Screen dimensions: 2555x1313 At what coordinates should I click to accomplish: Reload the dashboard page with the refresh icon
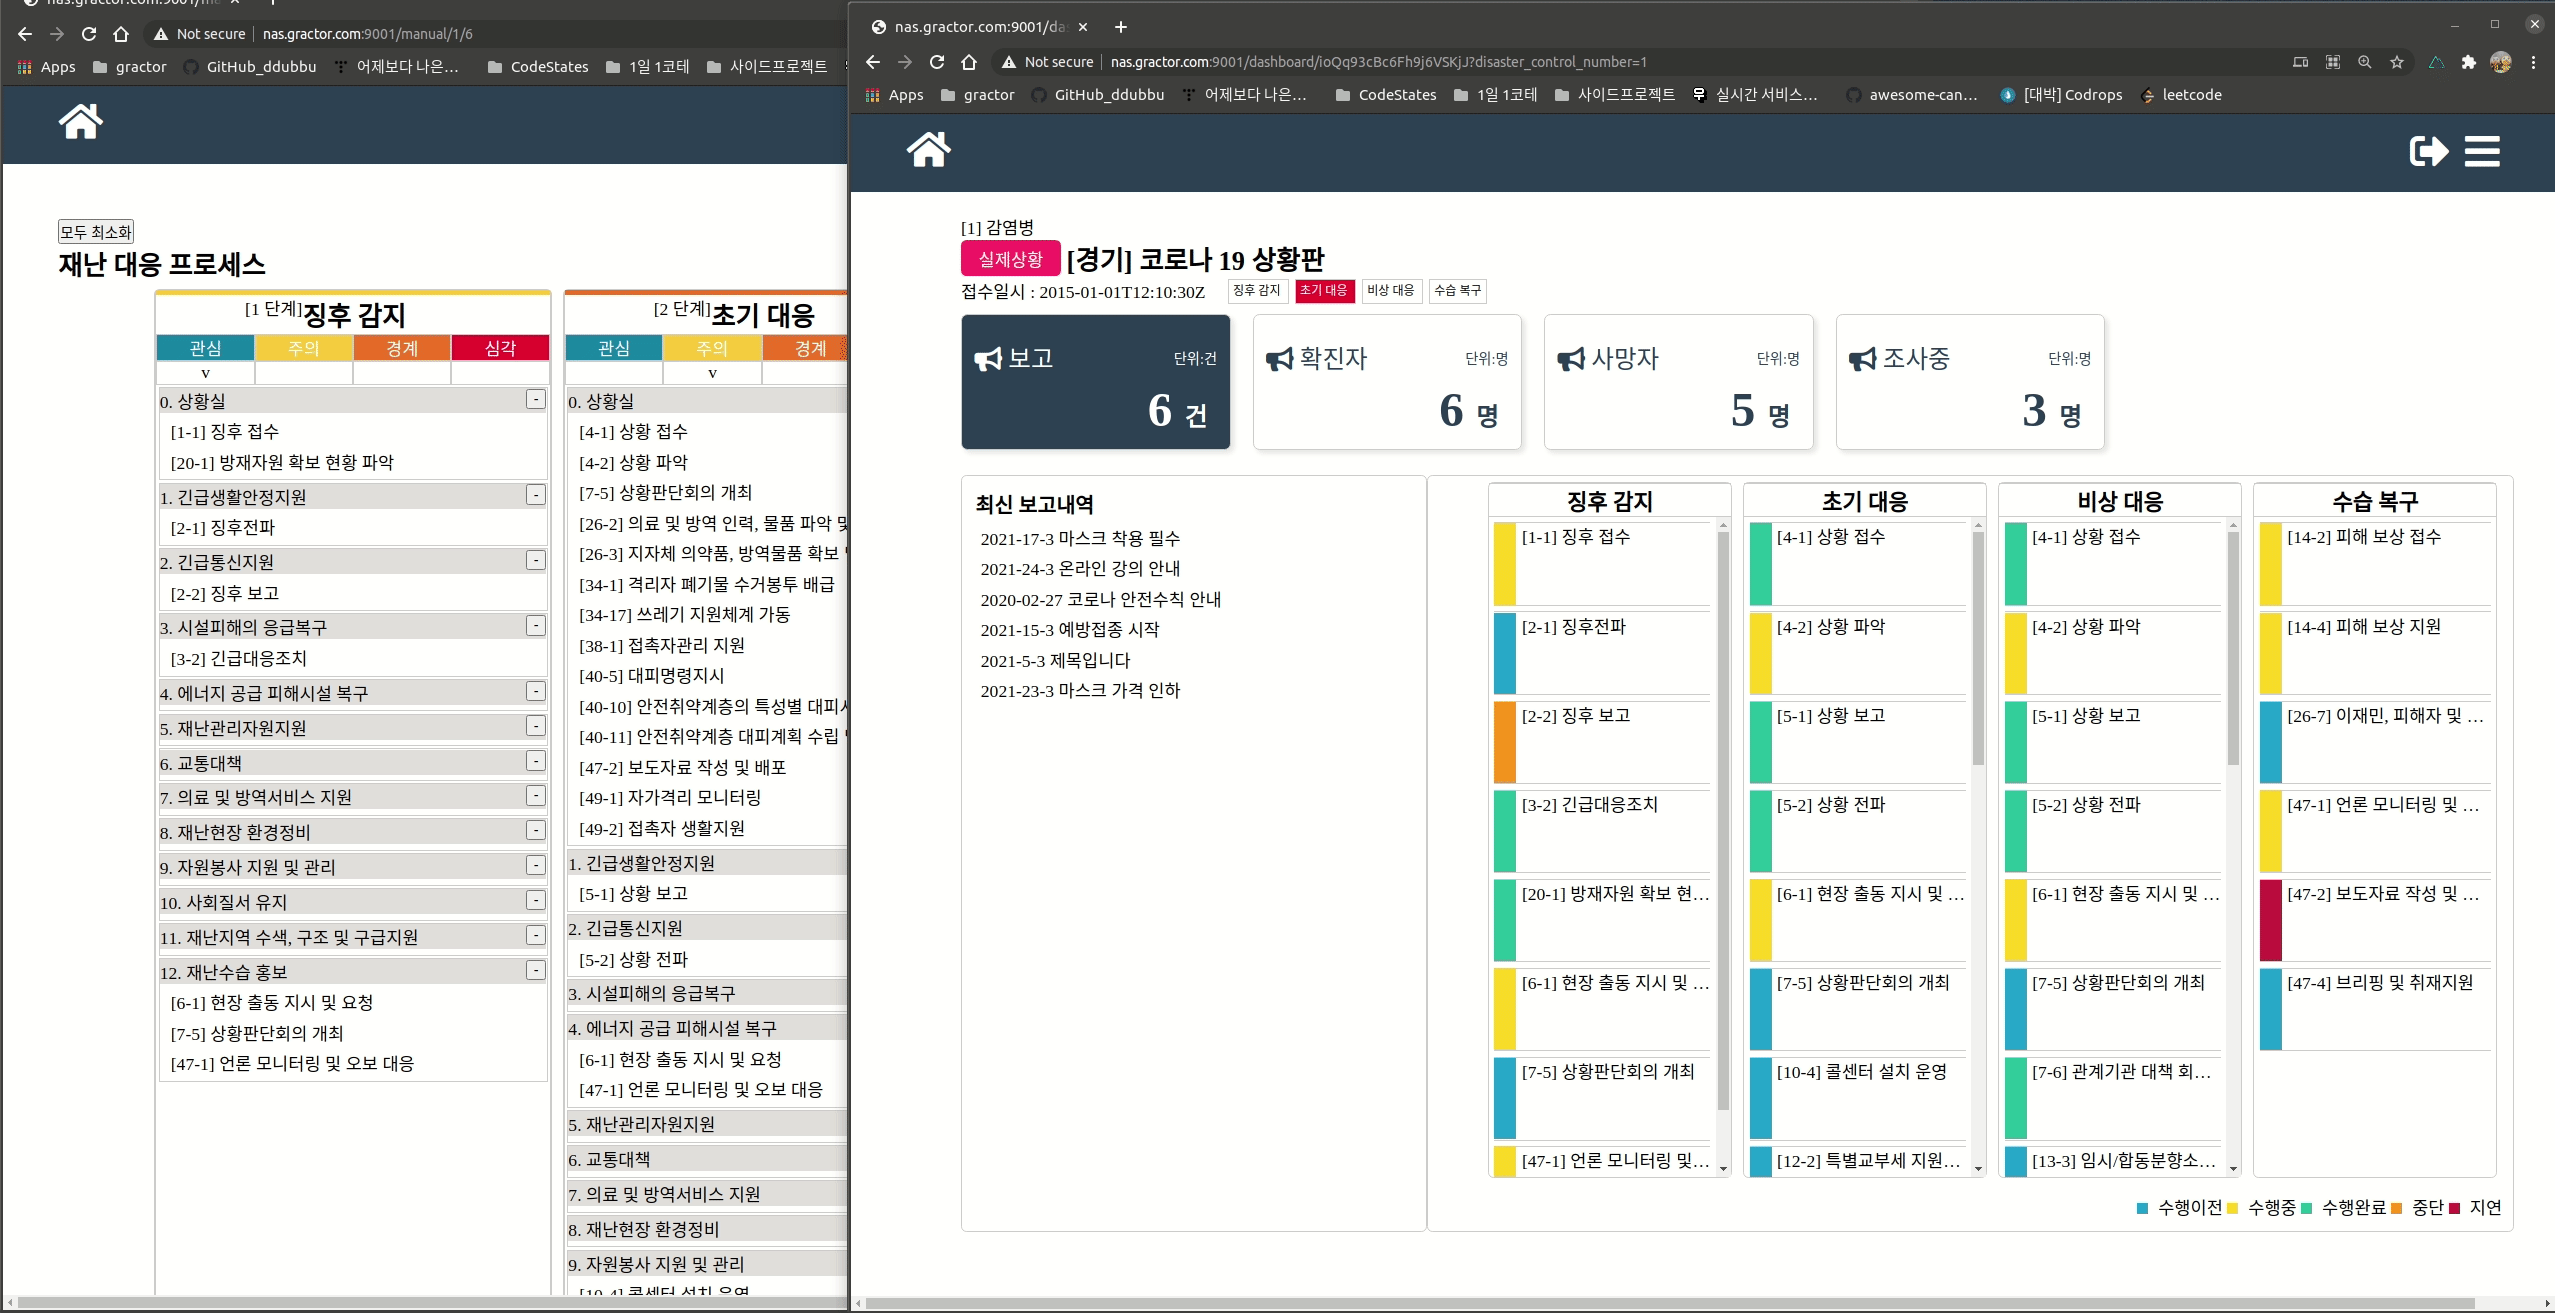pos(937,62)
